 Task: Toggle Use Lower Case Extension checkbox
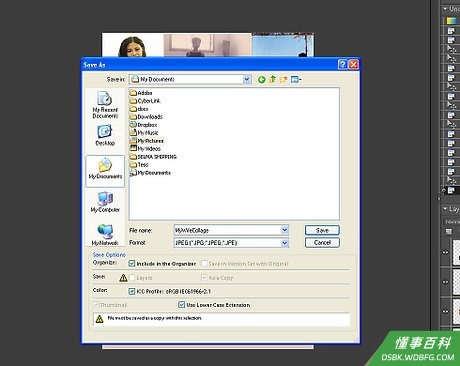tap(181, 305)
